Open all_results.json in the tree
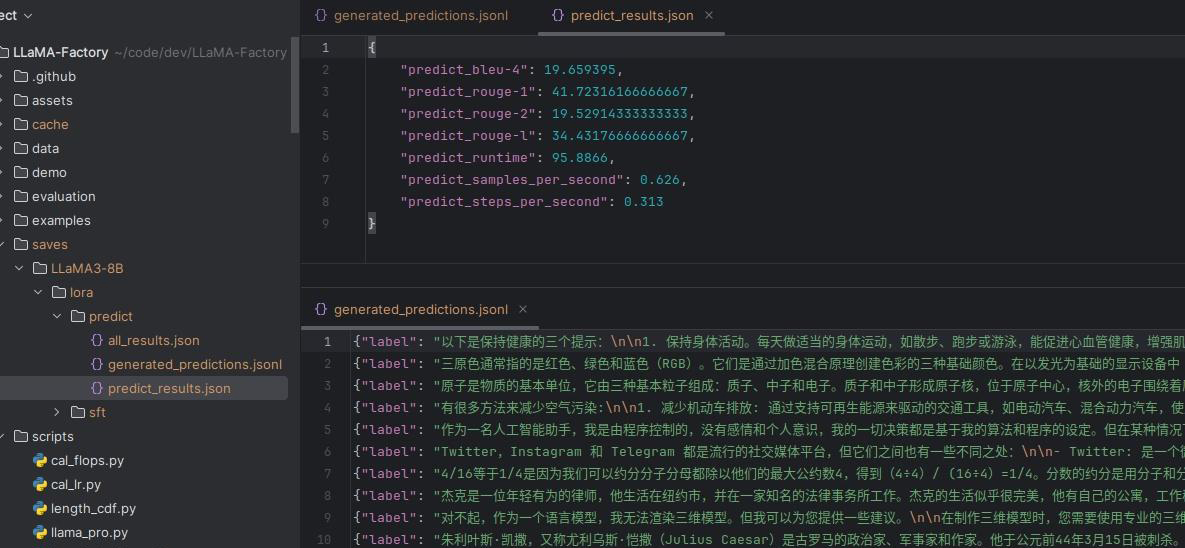This screenshot has height=548, width=1185. [153, 341]
